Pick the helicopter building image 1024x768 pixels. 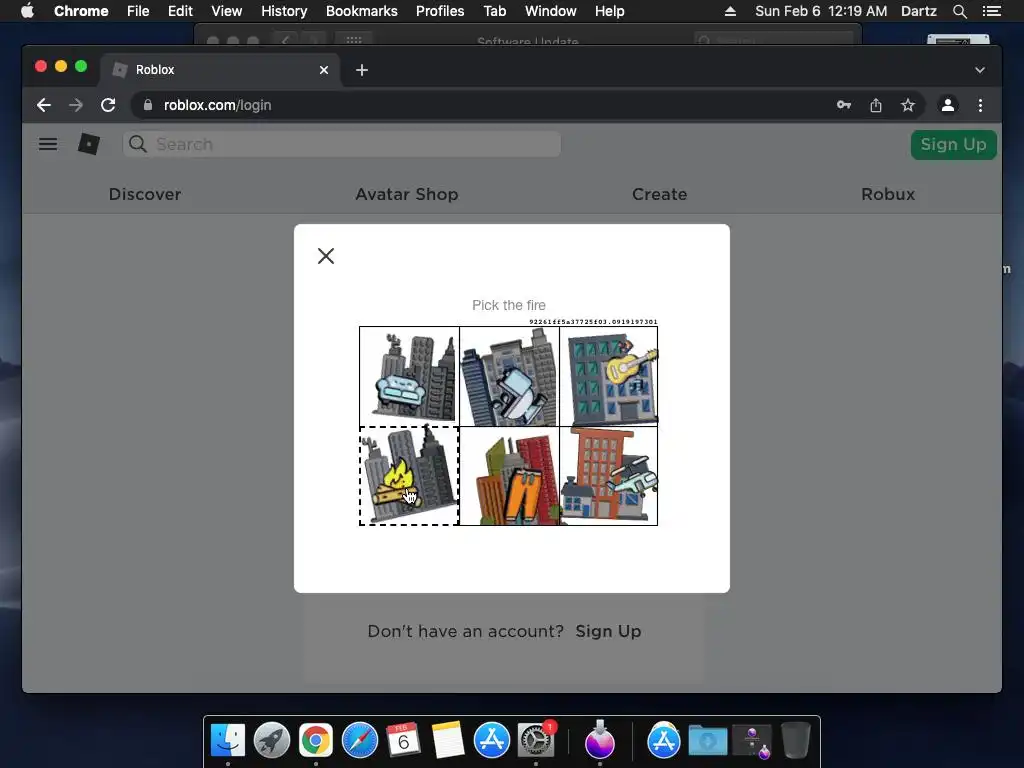click(609, 476)
